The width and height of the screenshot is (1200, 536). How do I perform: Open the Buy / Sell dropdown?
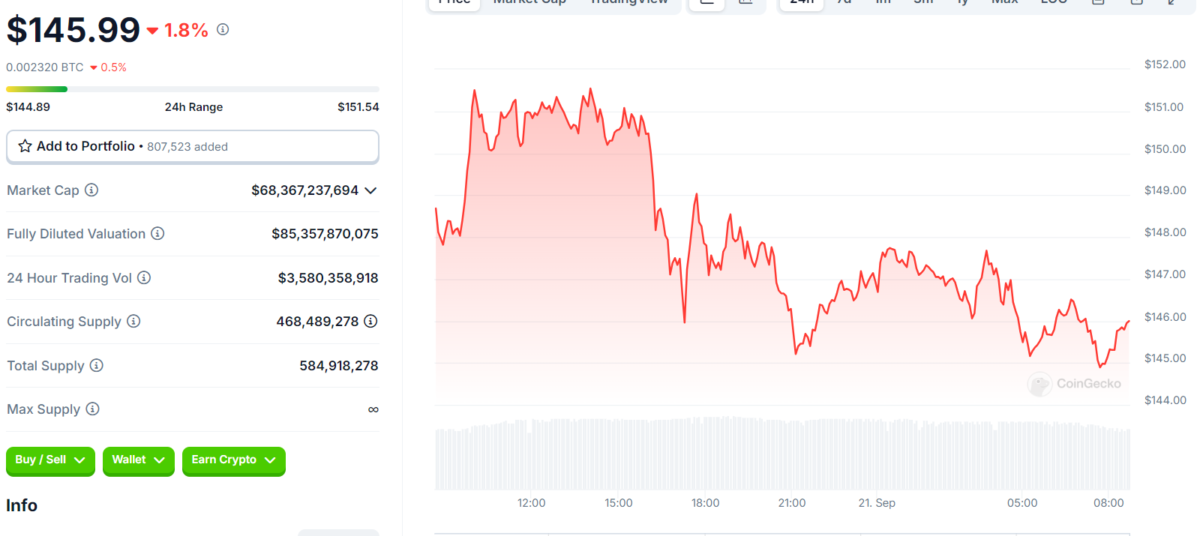(x=51, y=460)
